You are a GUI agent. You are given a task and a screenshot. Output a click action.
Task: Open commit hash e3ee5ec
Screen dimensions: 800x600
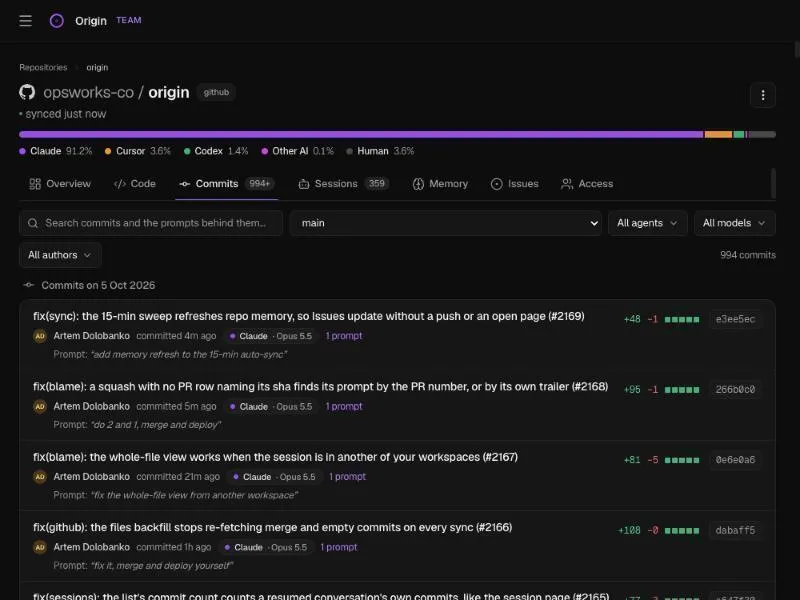coord(735,319)
